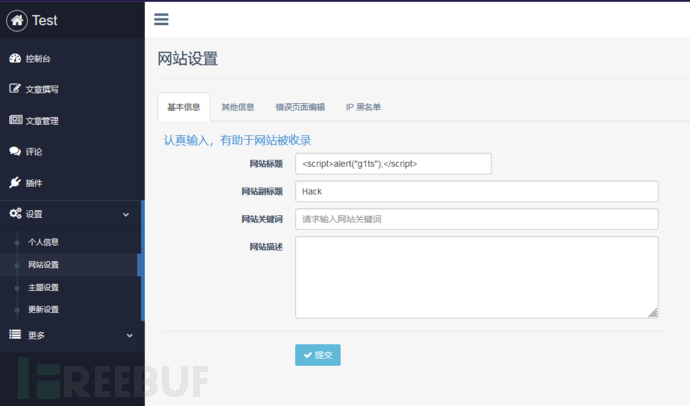Screen dimensions: 690x406
Task: Switch to the 错误页面编辑 tab
Action: click(x=300, y=107)
